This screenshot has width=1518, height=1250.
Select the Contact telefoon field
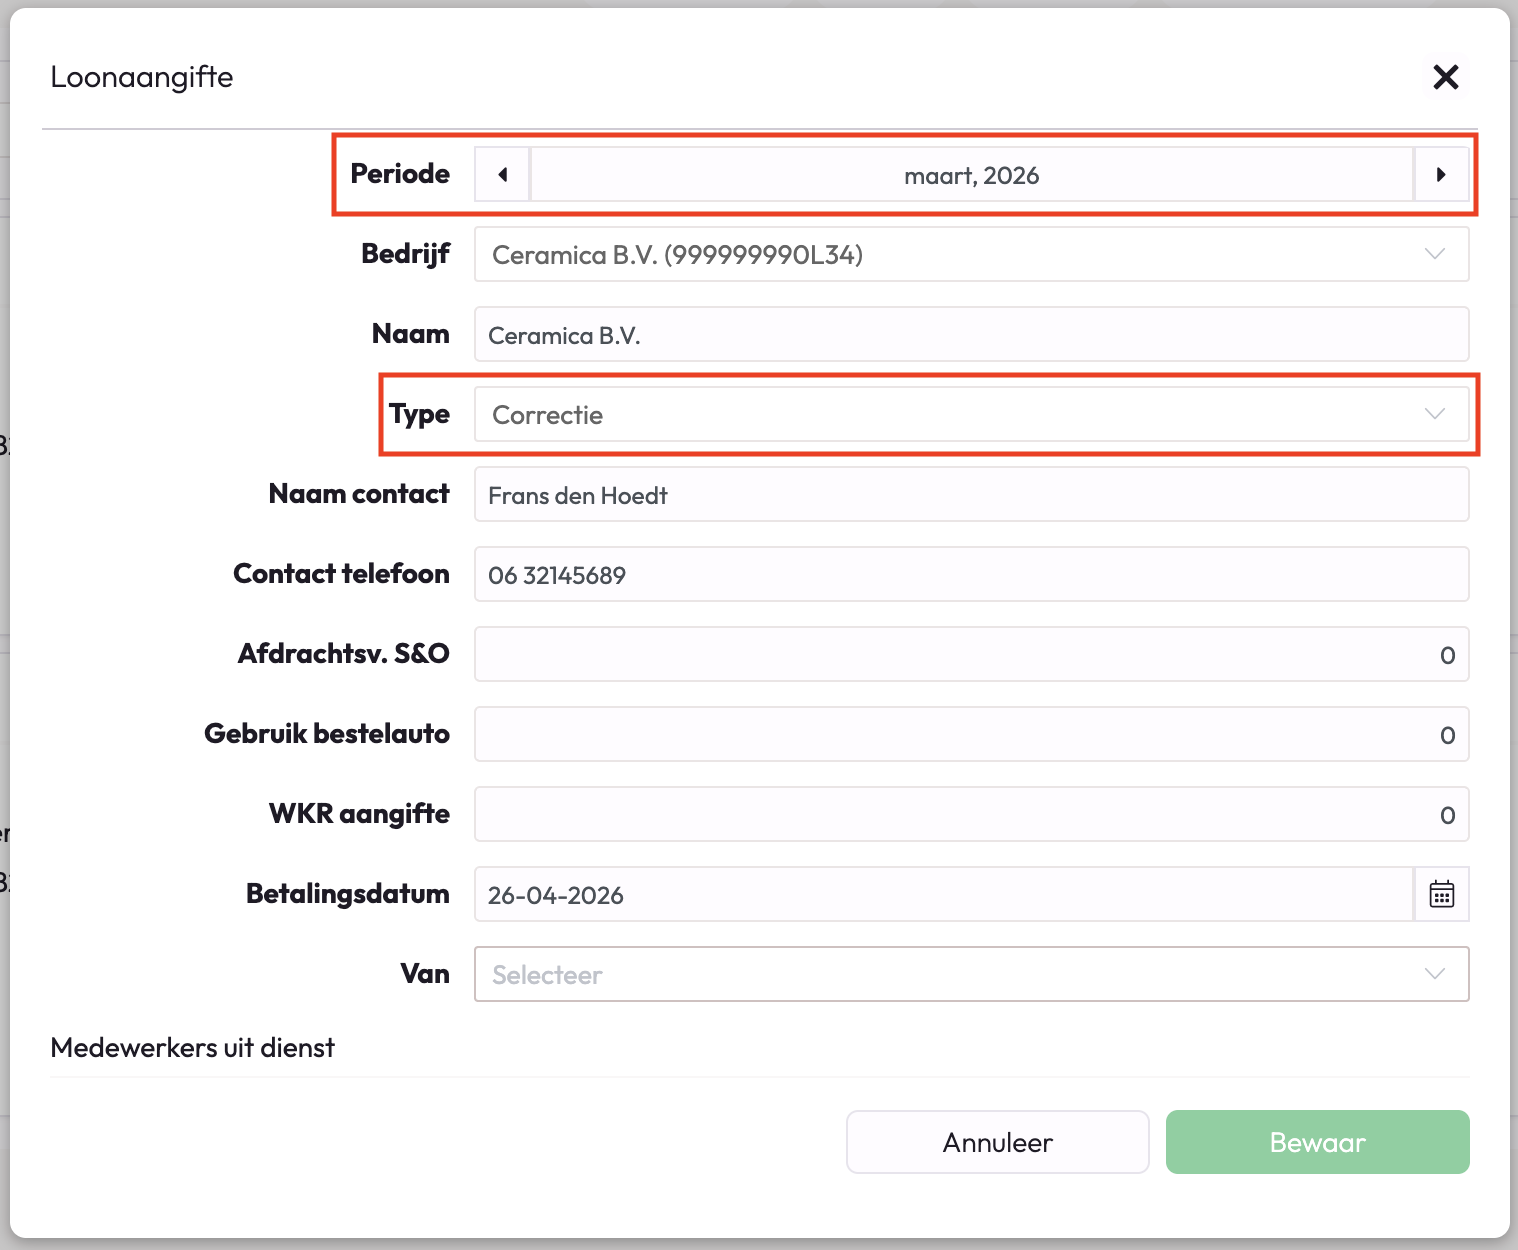970,575
